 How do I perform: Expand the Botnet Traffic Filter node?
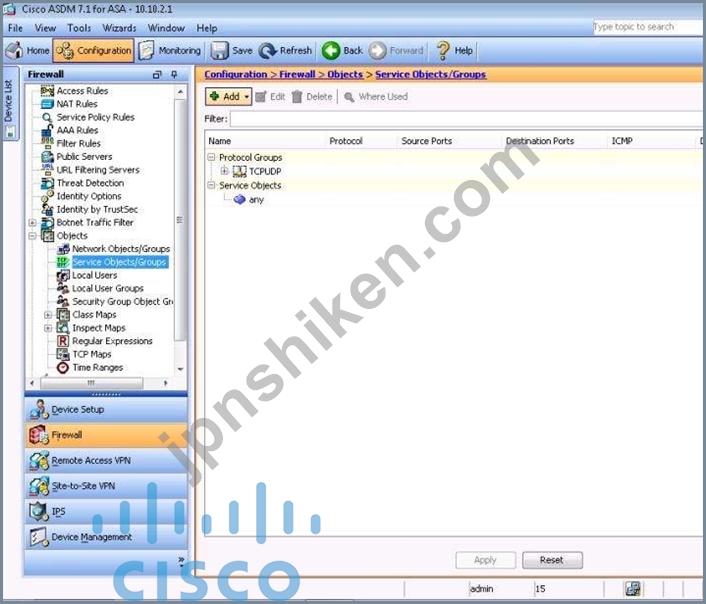(x=32, y=223)
